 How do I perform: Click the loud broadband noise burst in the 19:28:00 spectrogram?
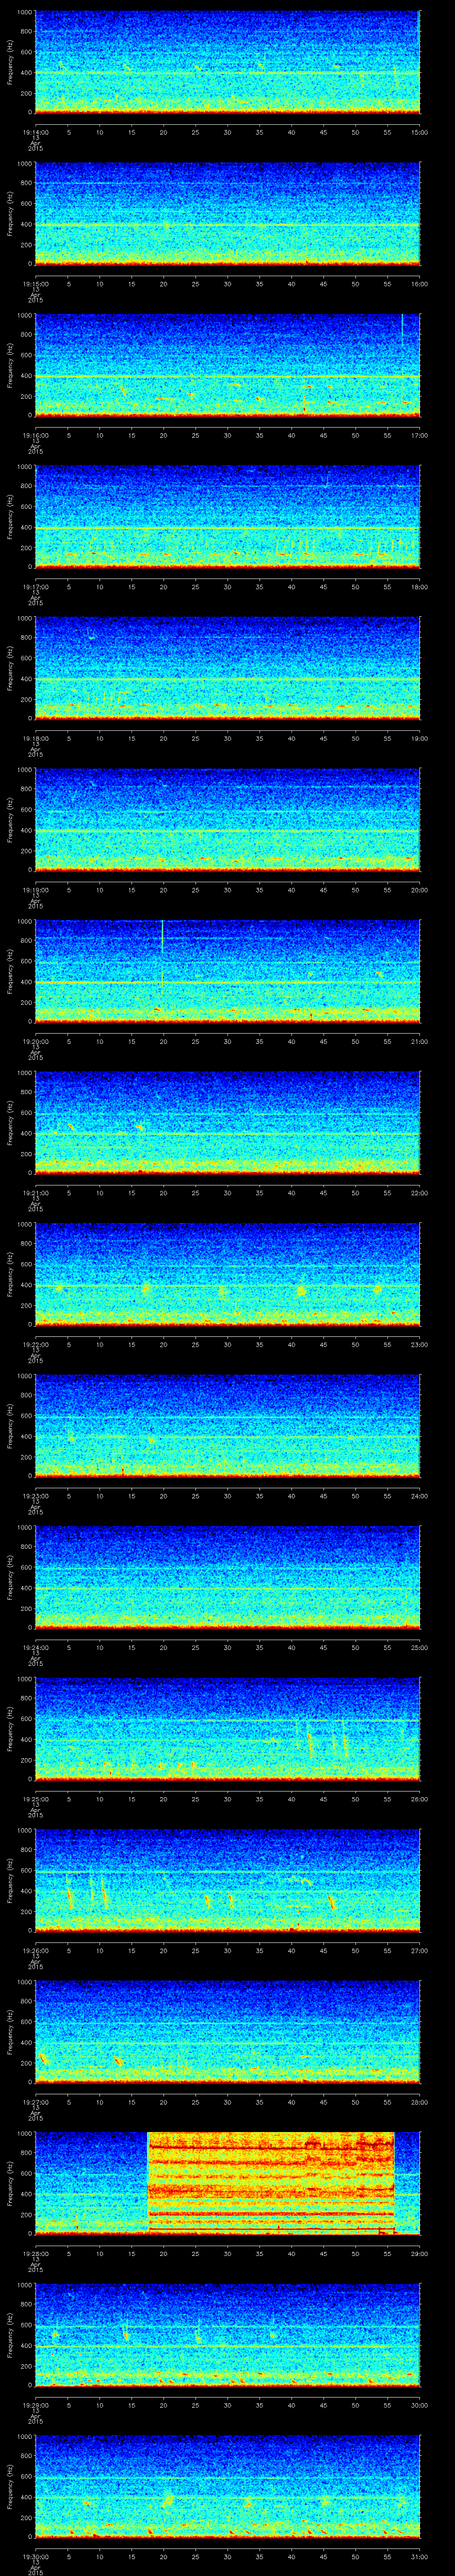click(x=271, y=2183)
